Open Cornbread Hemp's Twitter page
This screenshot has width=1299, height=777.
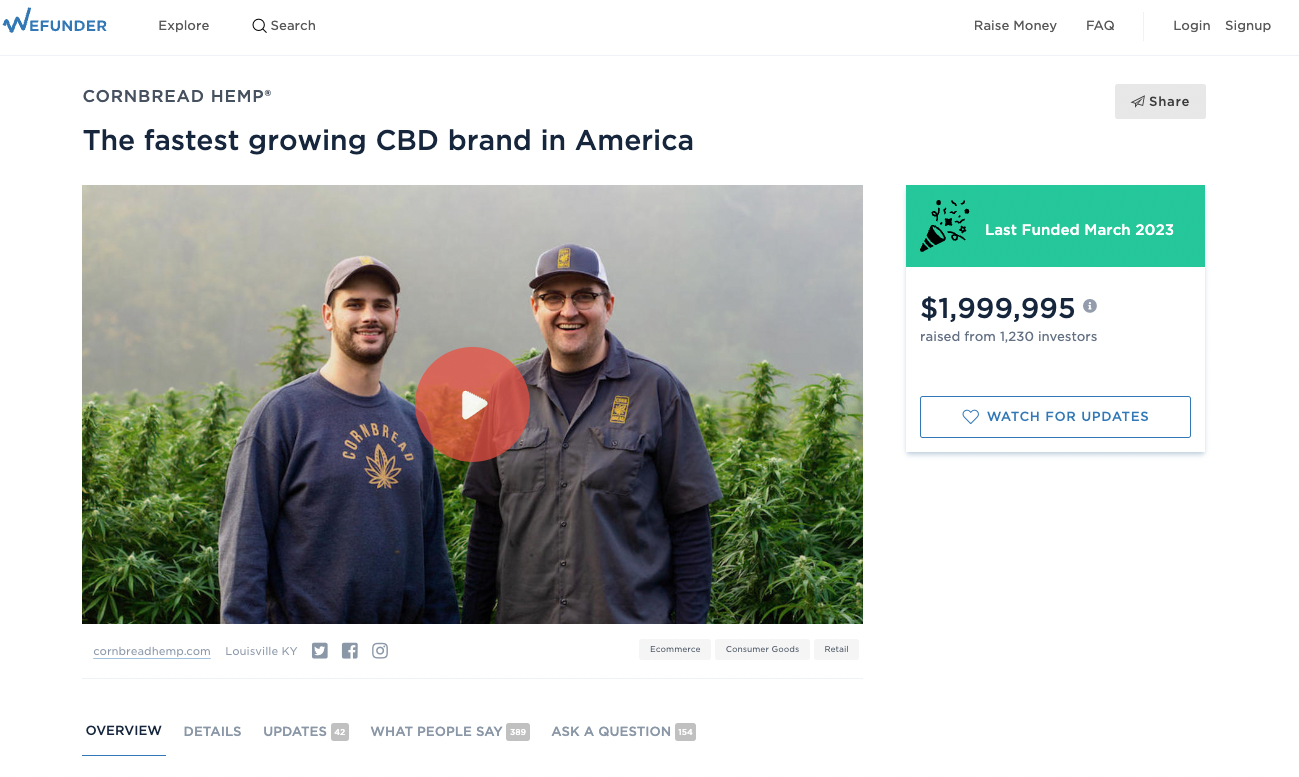[x=320, y=651]
